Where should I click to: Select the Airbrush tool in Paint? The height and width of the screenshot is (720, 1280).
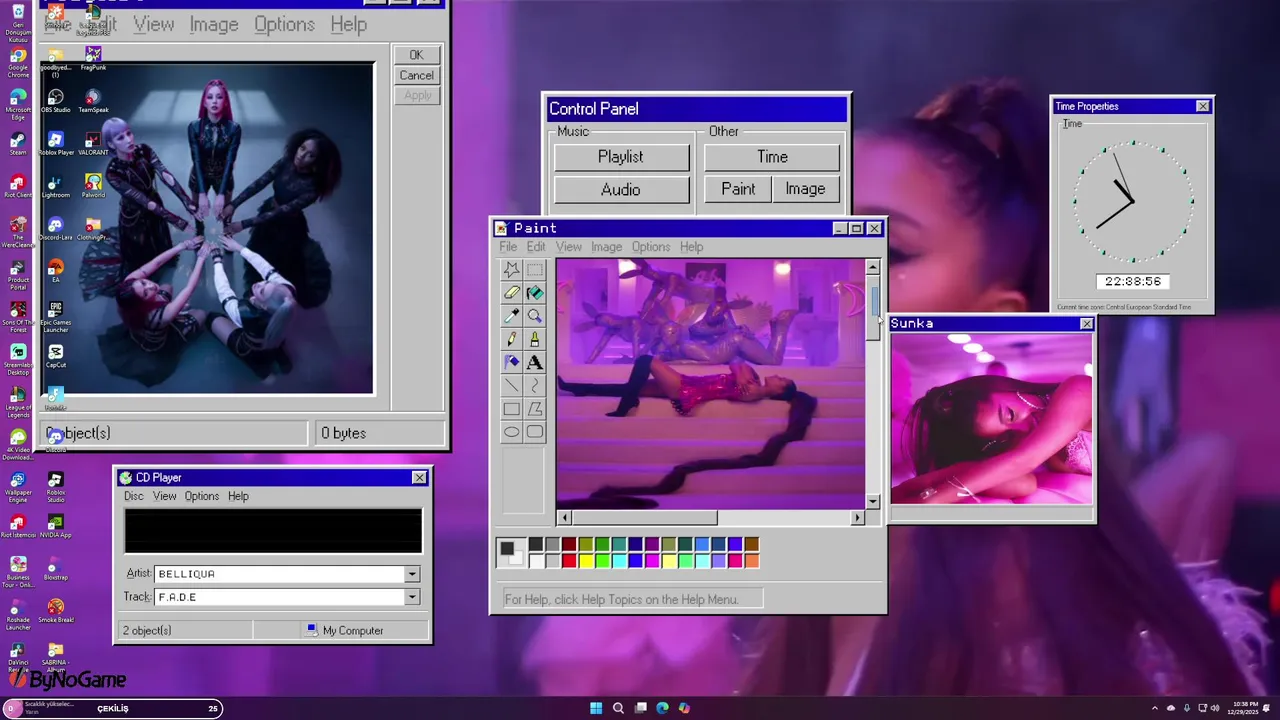(511, 362)
